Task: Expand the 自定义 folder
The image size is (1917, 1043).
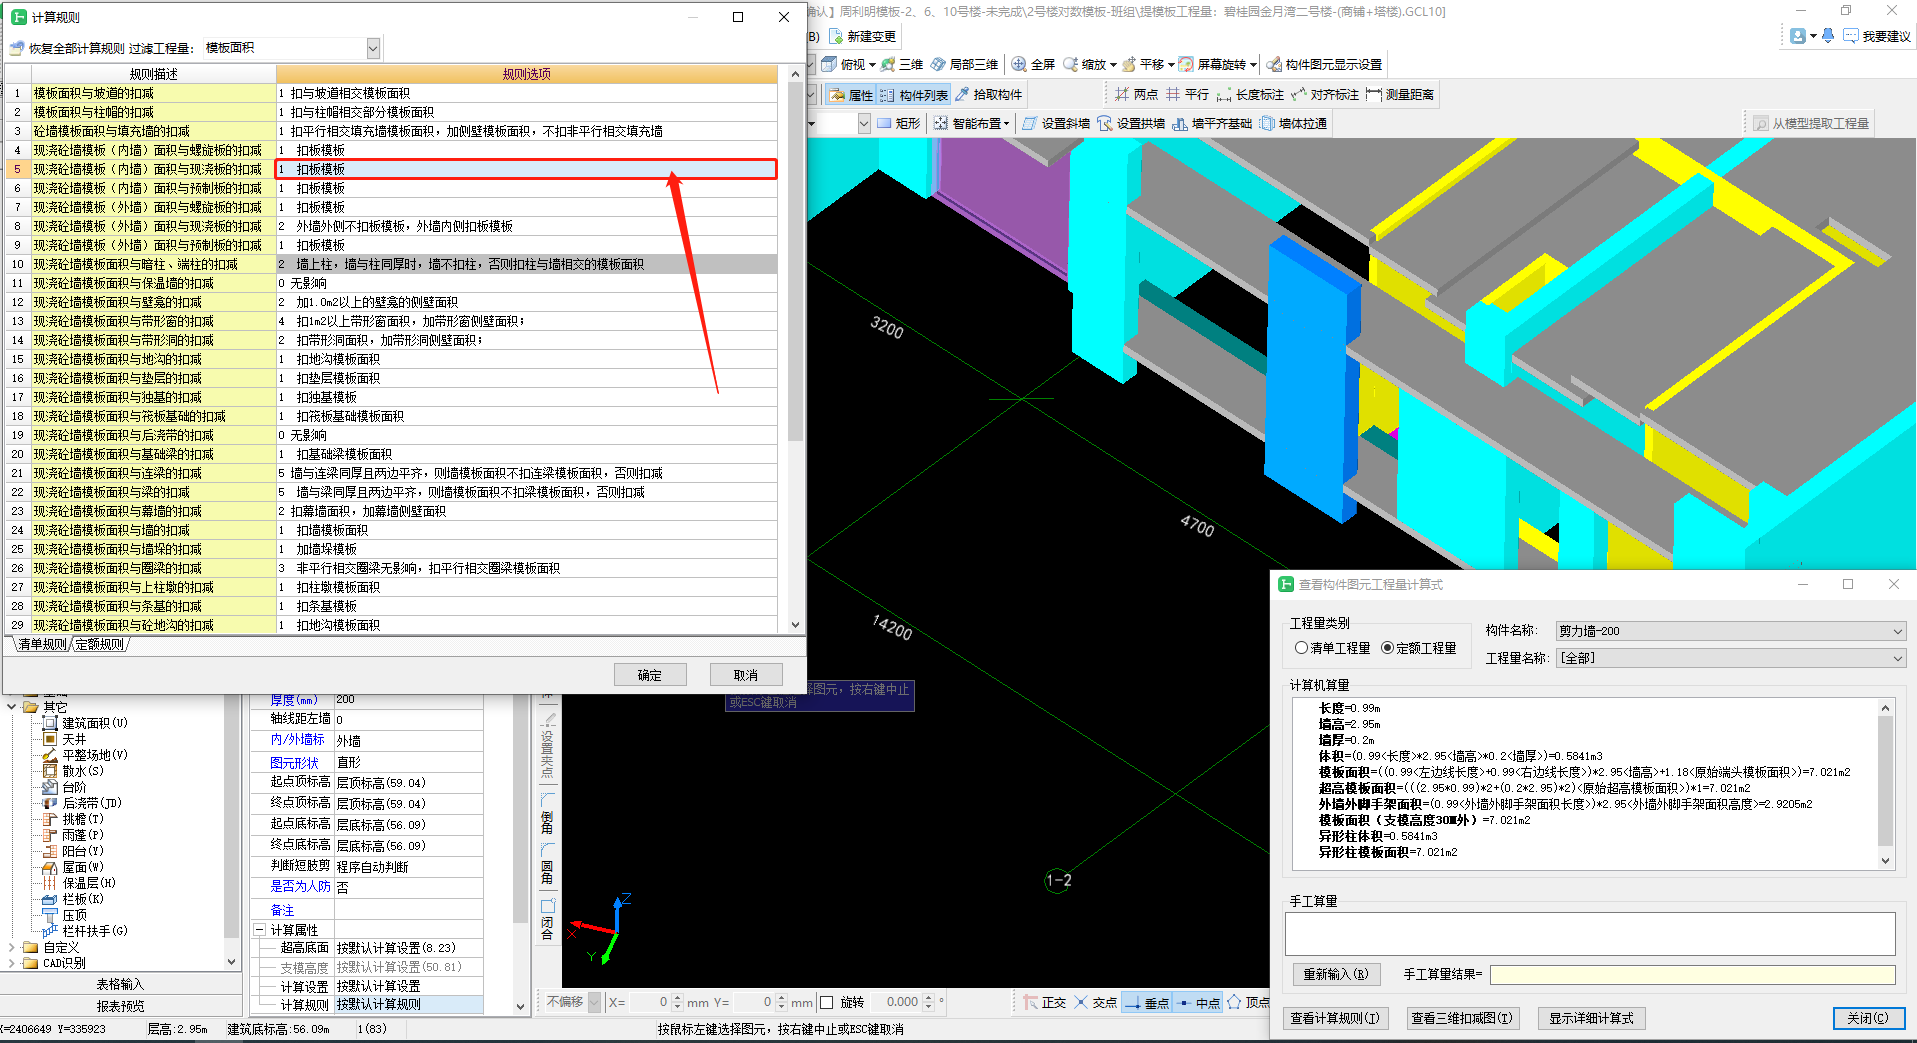Action: 12,947
